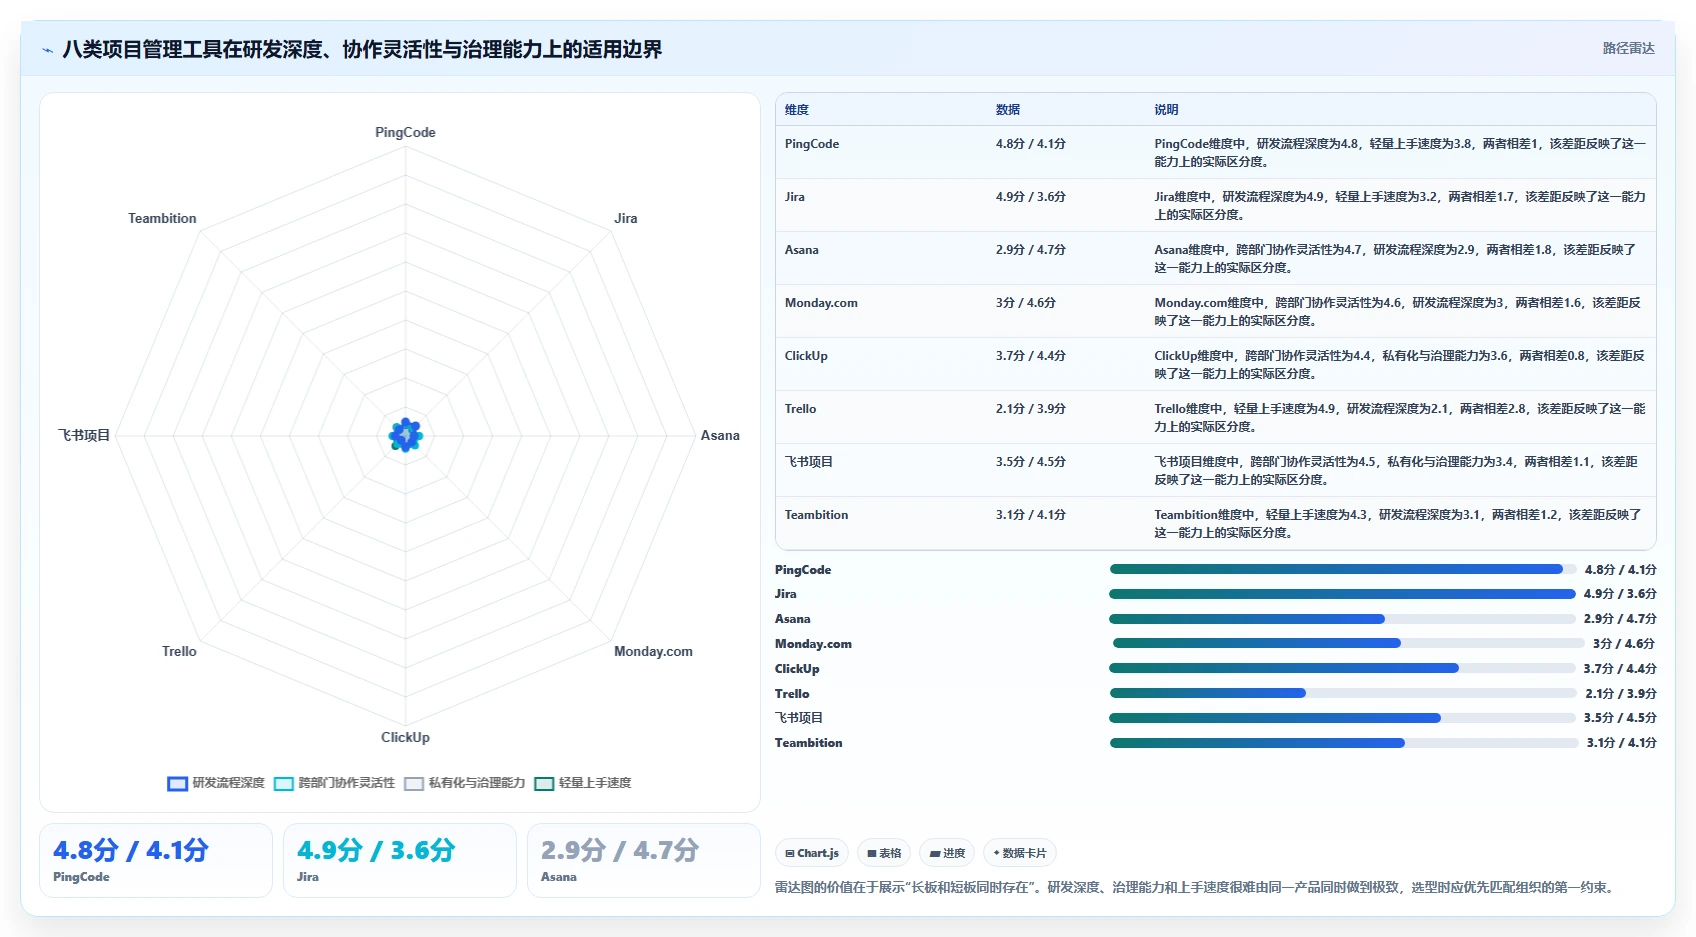The image size is (1696, 937).
Task: Toggle 跨部门协作灵活性 legend item
Action: click(x=334, y=783)
